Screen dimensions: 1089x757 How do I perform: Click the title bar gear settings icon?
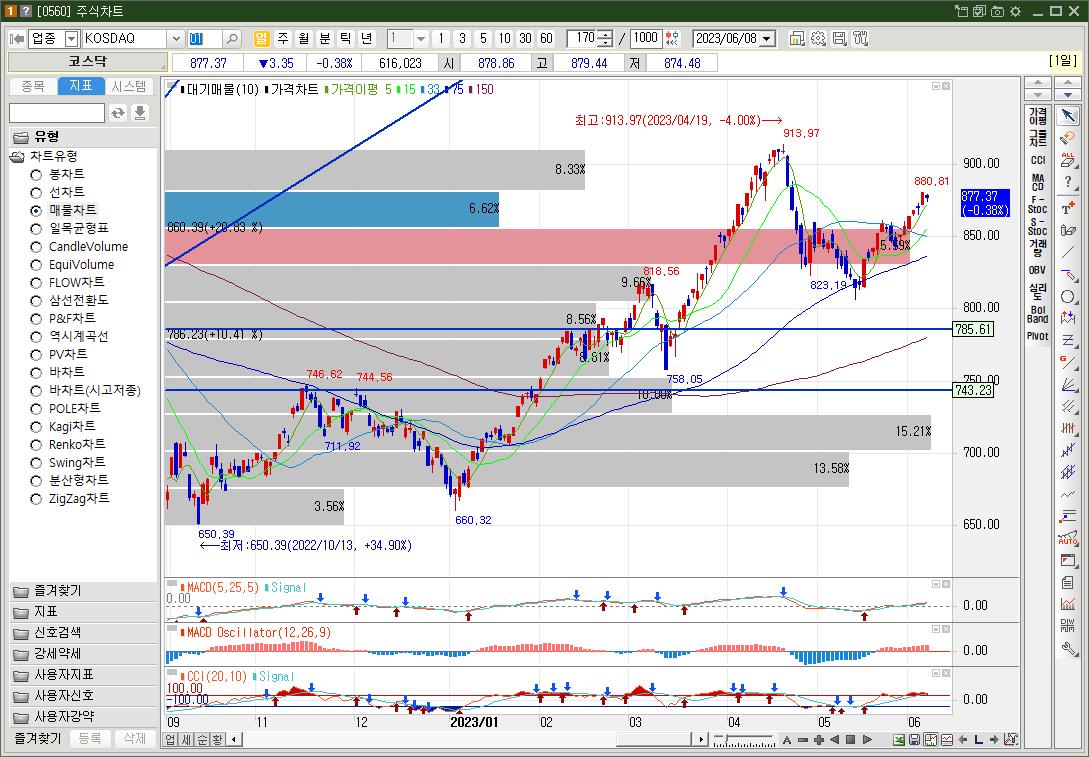click(1015, 11)
